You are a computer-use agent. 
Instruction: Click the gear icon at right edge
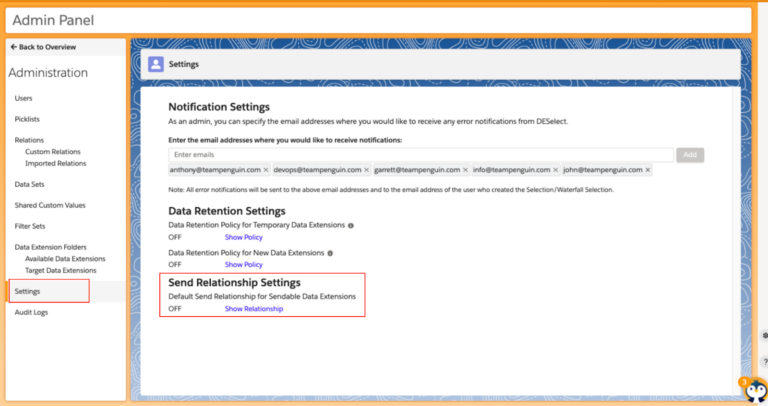[764, 336]
